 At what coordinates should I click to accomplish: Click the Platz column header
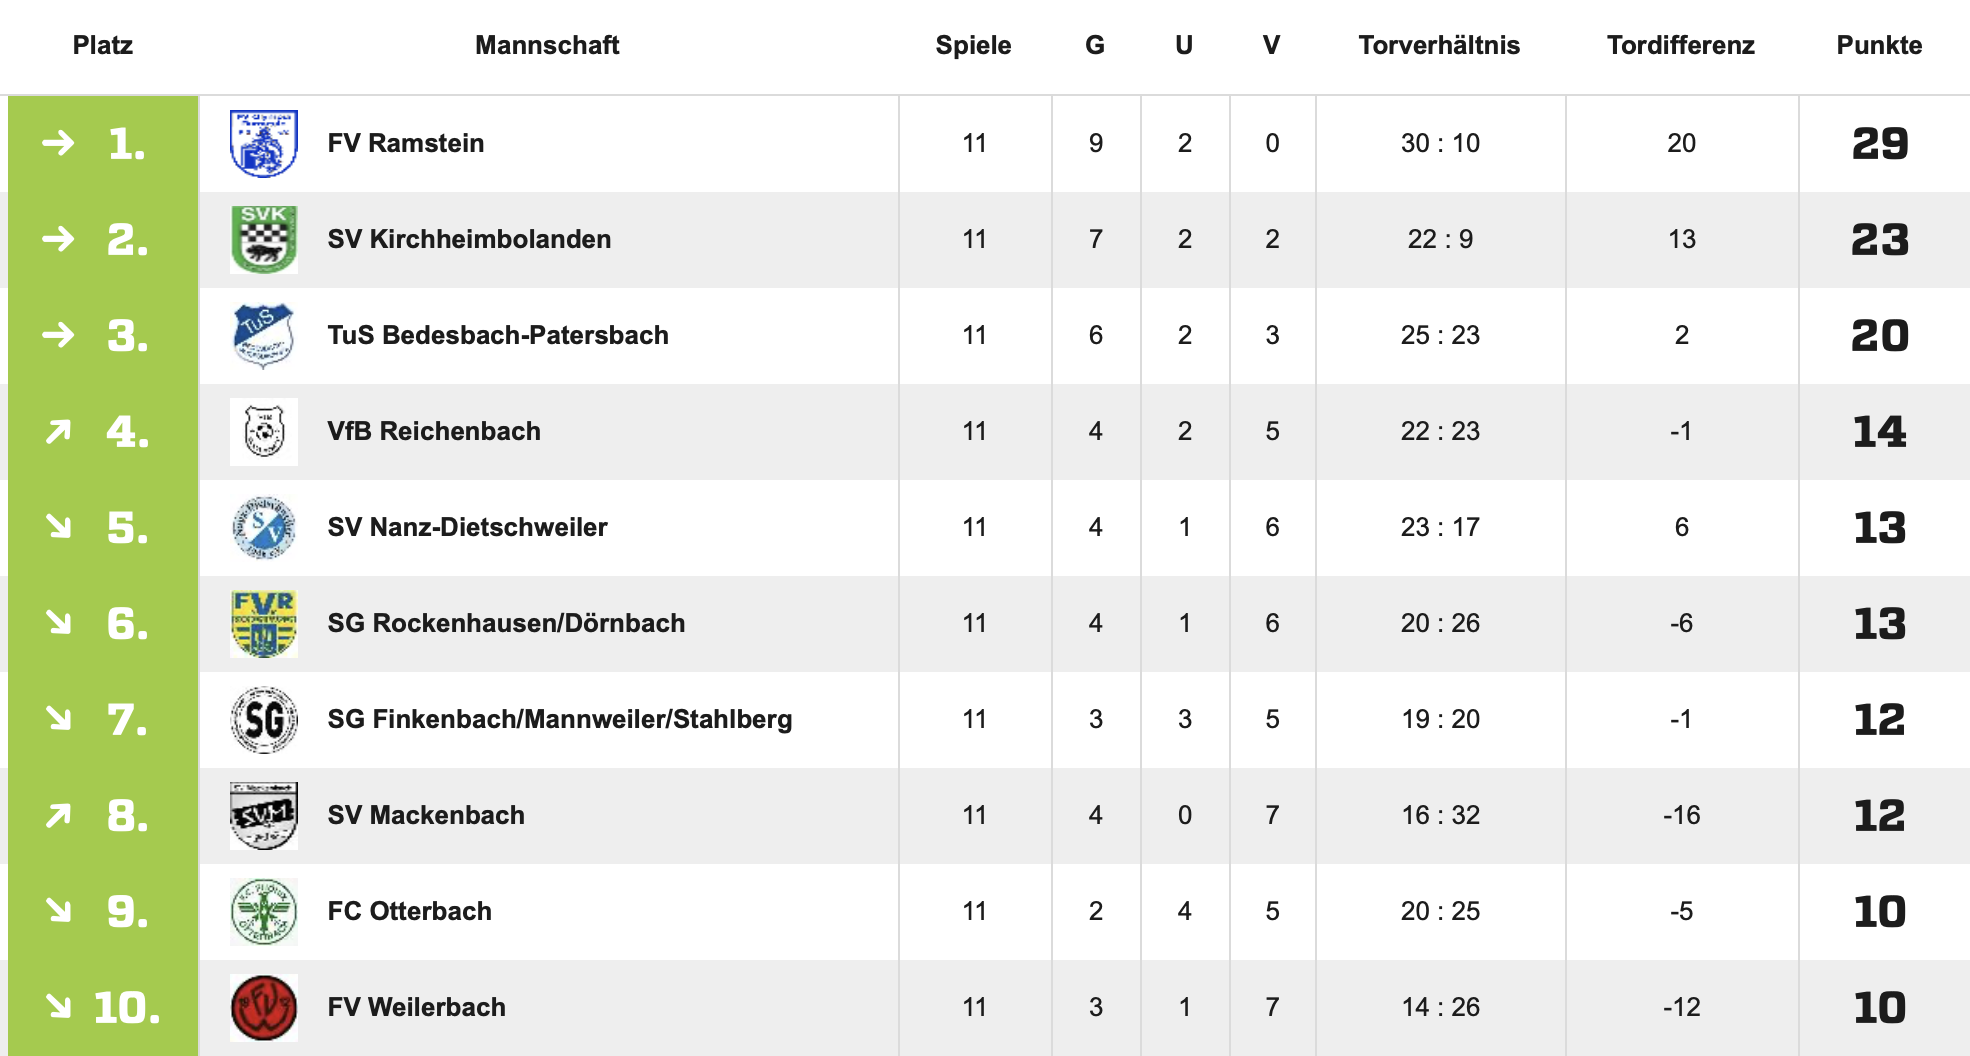(x=102, y=45)
